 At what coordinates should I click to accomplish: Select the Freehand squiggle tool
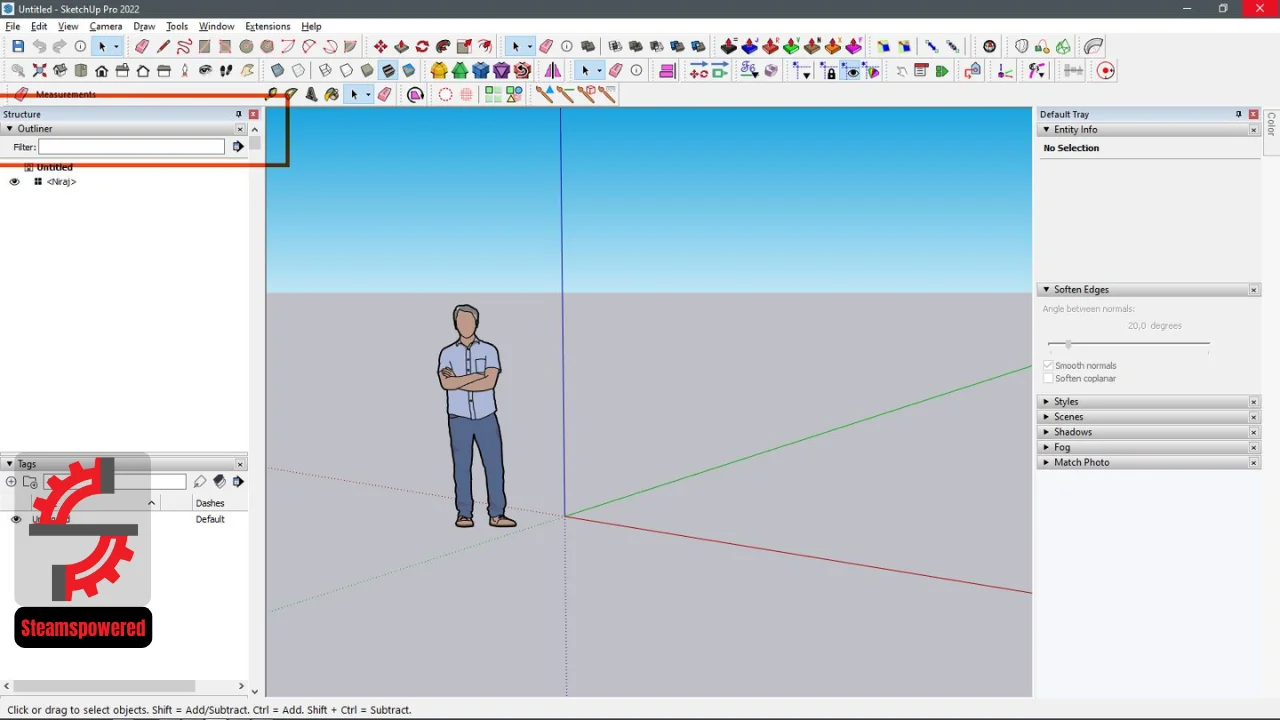coord(184,46)
